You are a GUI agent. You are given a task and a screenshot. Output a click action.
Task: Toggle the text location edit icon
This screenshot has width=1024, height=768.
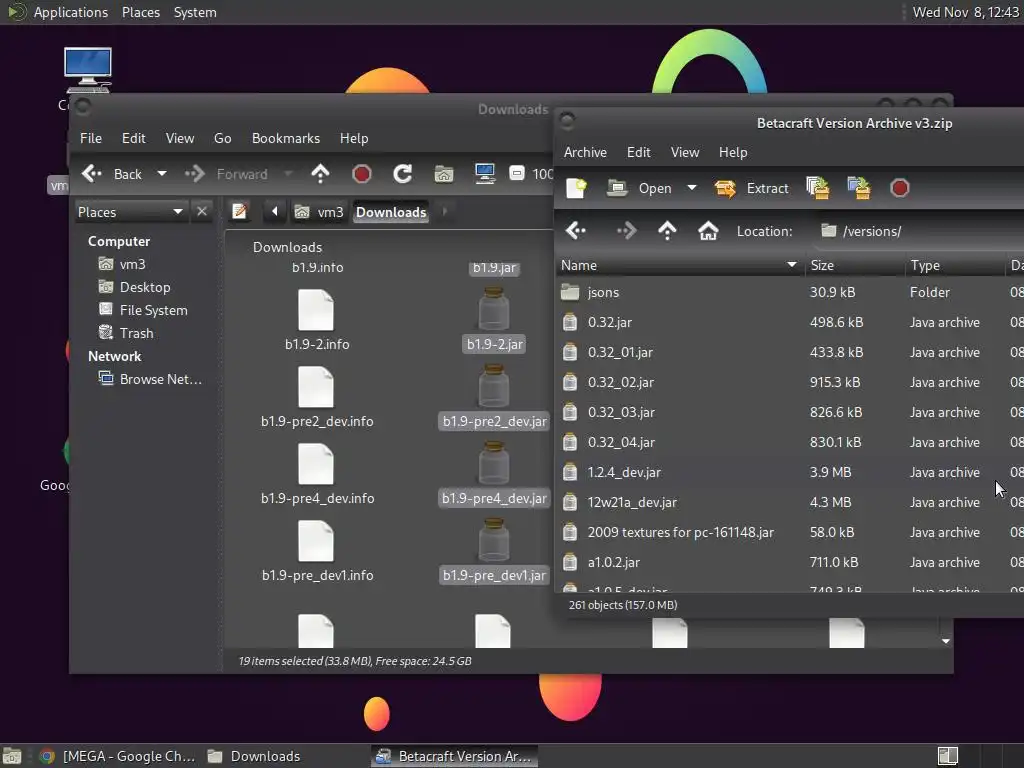coord(240,212)
